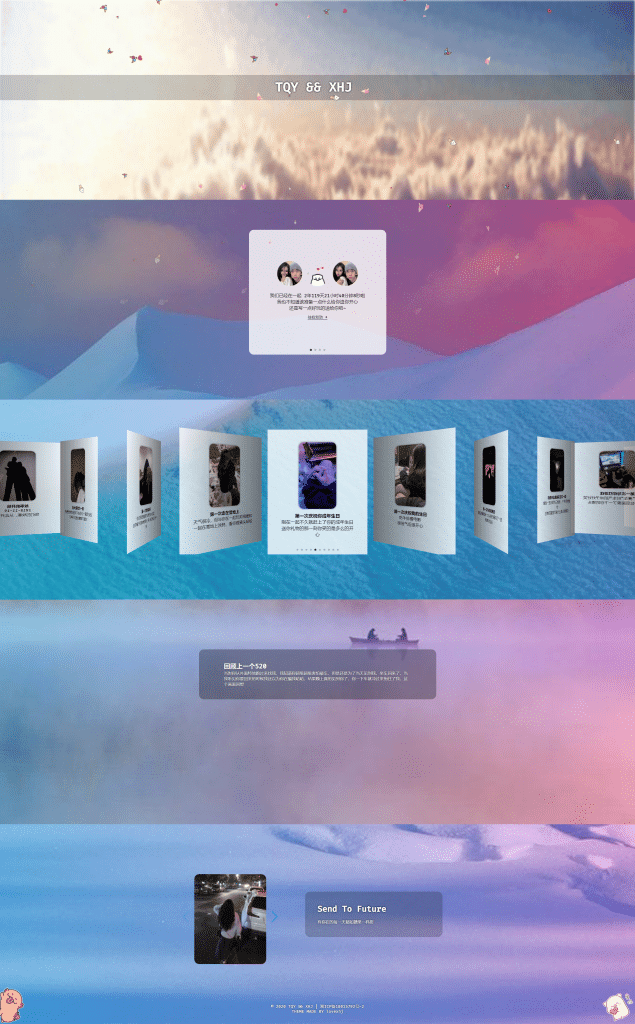Click the blue arrow beside street photo
This screenshot has height=1024, width=635.
(275, 915)
